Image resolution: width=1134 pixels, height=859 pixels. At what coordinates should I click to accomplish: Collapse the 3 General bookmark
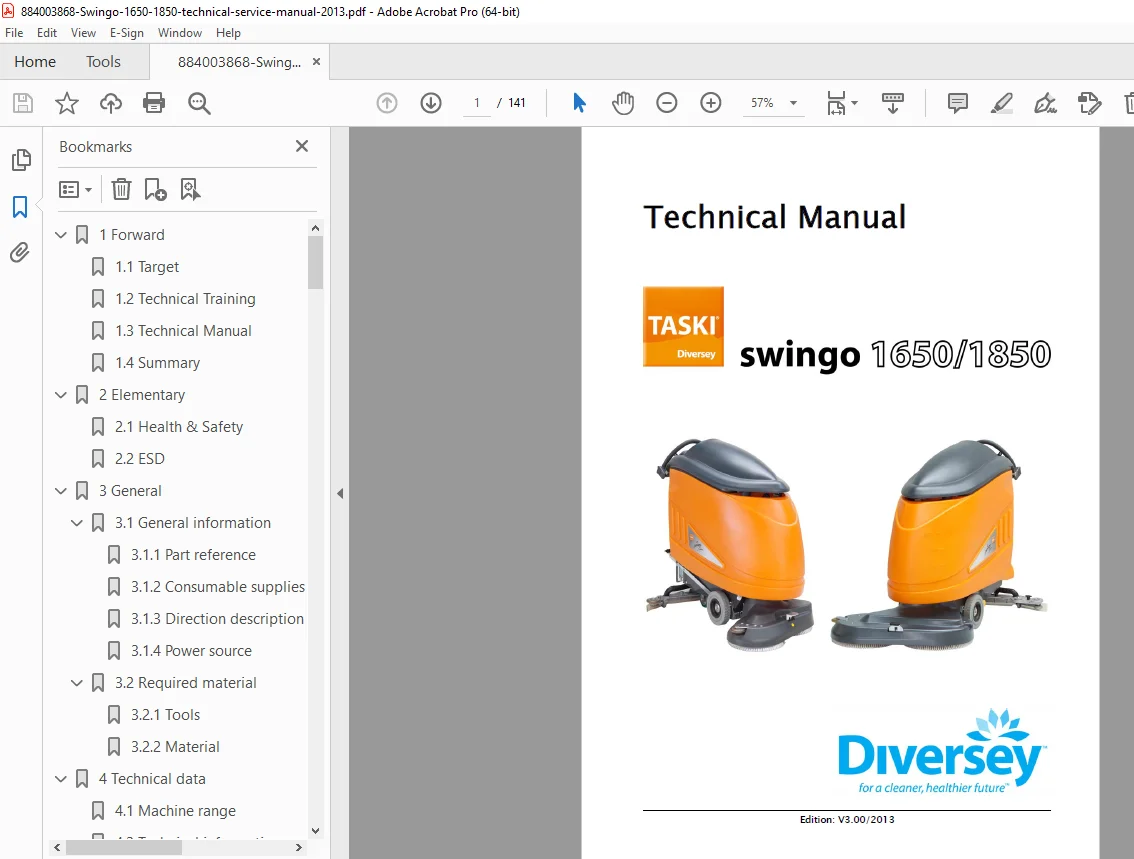point(61,491)
